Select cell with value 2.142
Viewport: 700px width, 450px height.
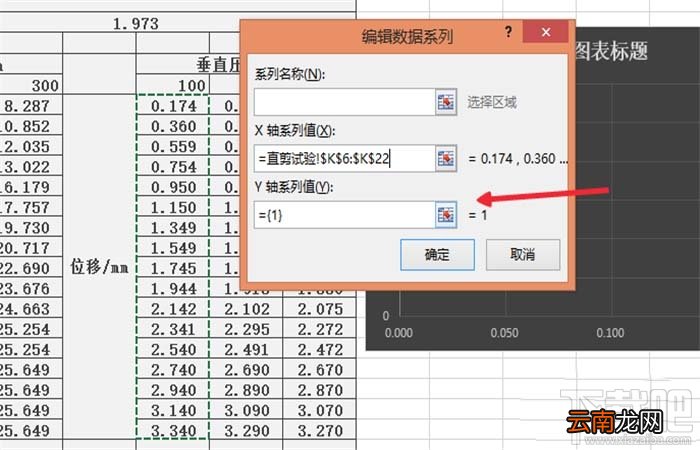tap(173, 308)
